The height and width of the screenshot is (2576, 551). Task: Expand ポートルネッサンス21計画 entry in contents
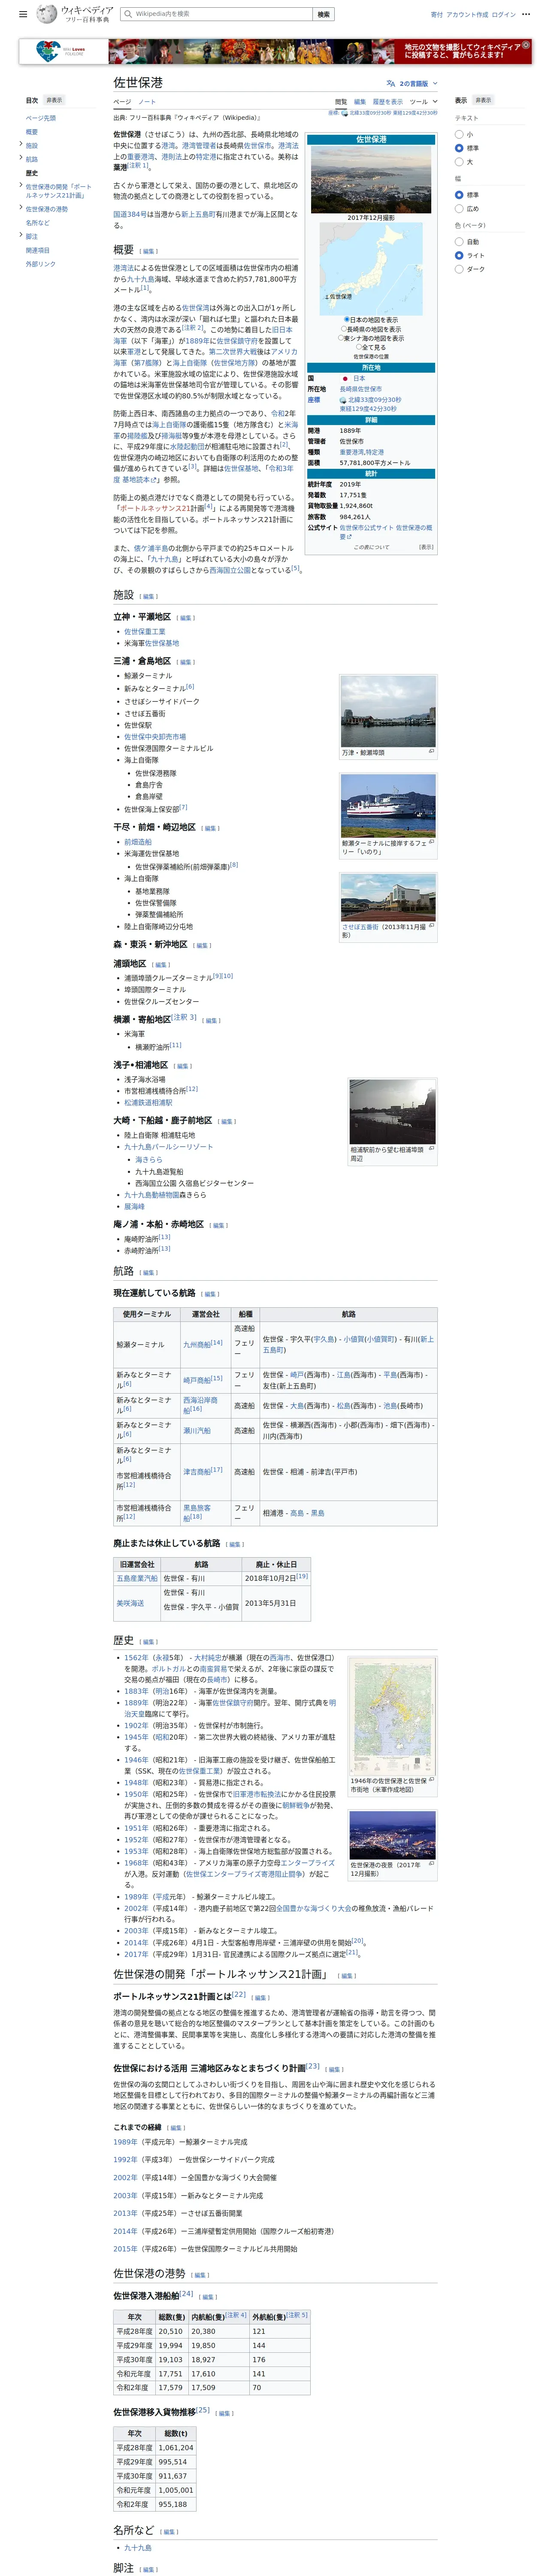coord(21,186)
